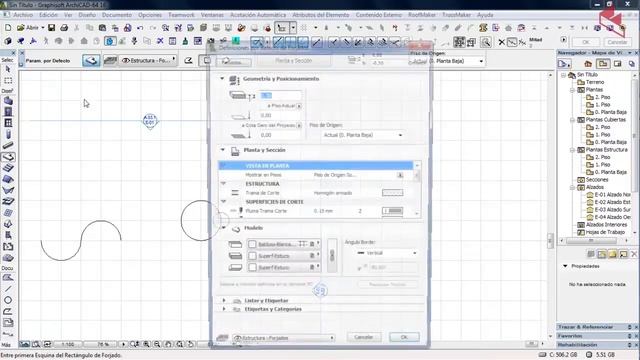The image size is (640, 360).
Task: Select the Arrow selection tool in toolbox
Action: point(8,69)
